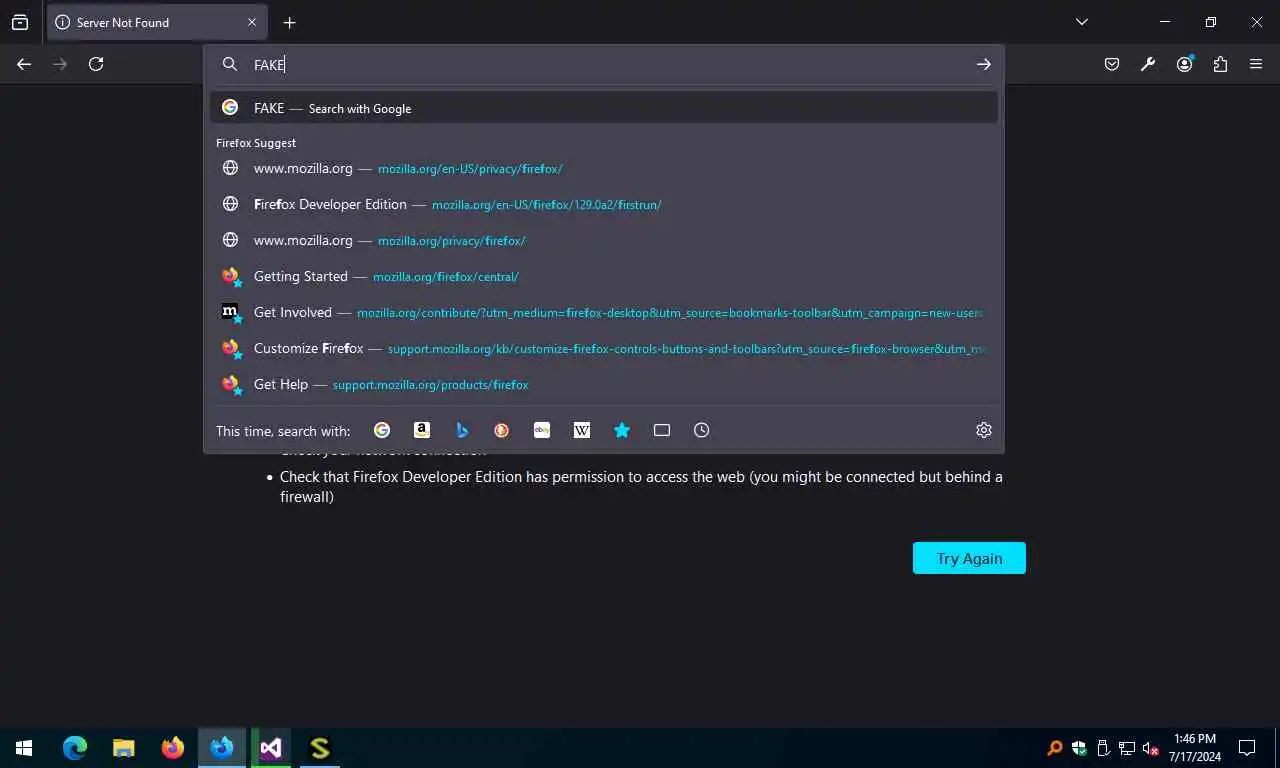Reload the current page
Image resolution: width=1280 pixels, height=768 pixels.
point(96,64)
